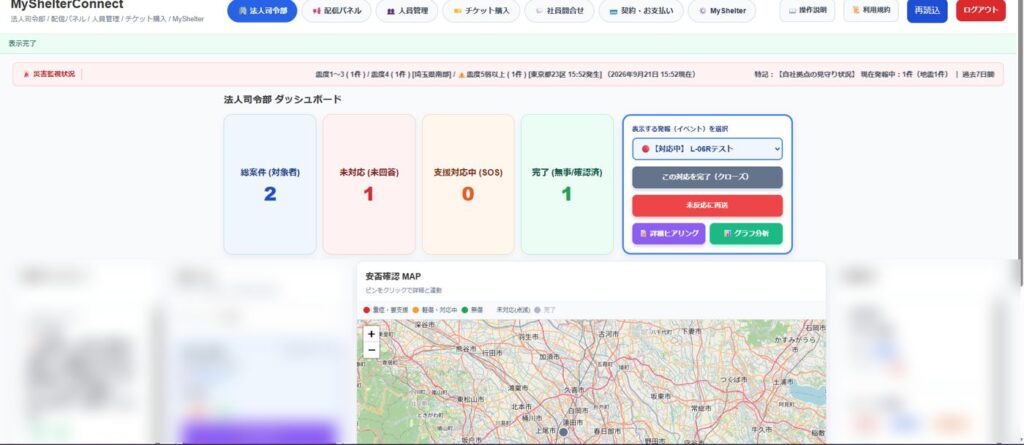Zoom in the map with plus button
Viewport: 1024px width, 445px height.
pyautogui.click(x=371, y=334)
